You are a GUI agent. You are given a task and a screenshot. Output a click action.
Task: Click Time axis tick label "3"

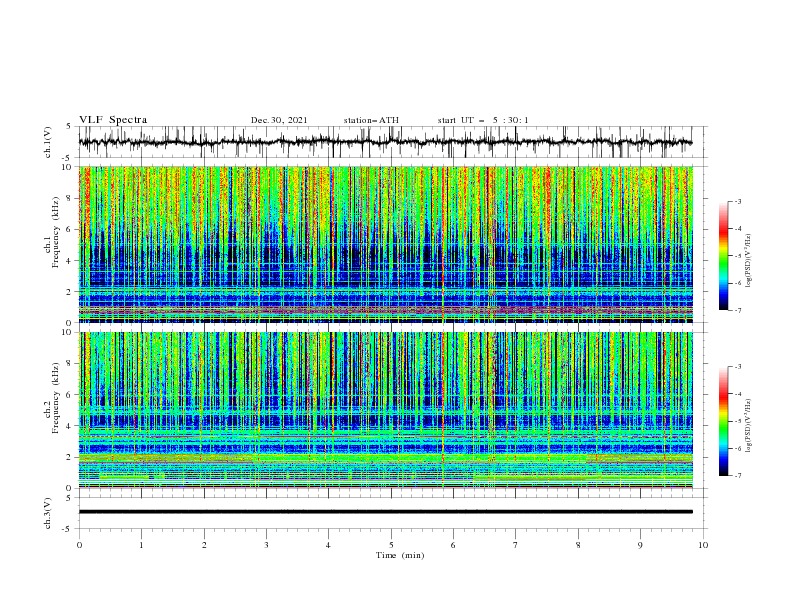266,545
